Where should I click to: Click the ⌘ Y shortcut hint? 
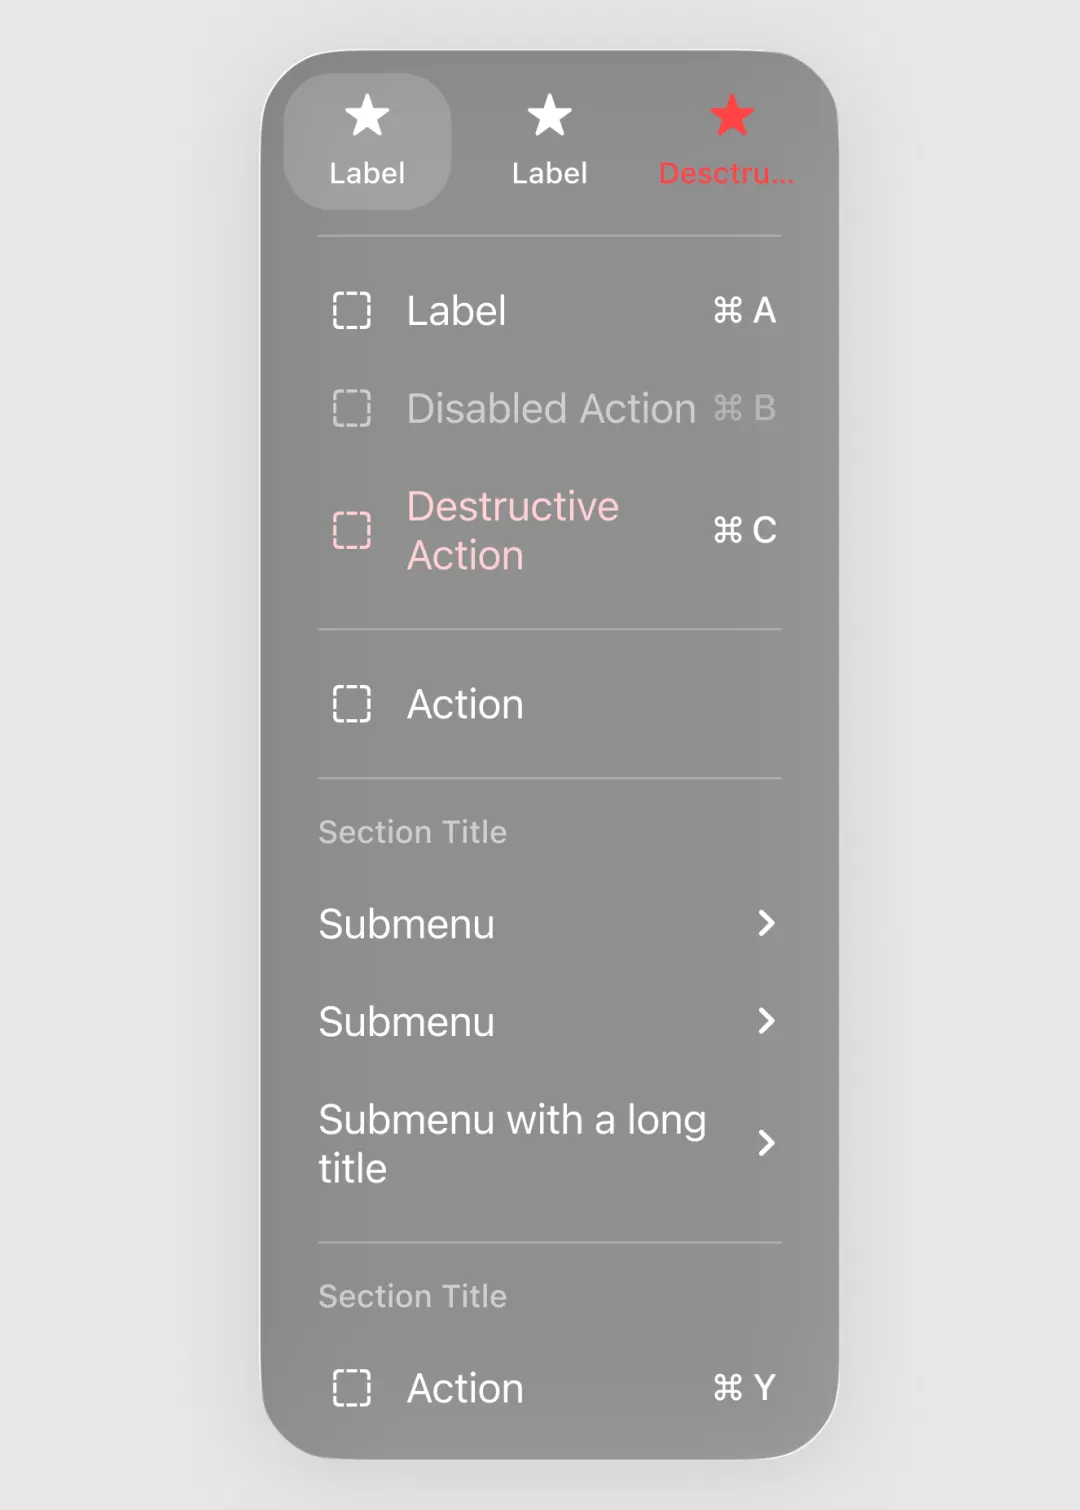click(744, 1388)
